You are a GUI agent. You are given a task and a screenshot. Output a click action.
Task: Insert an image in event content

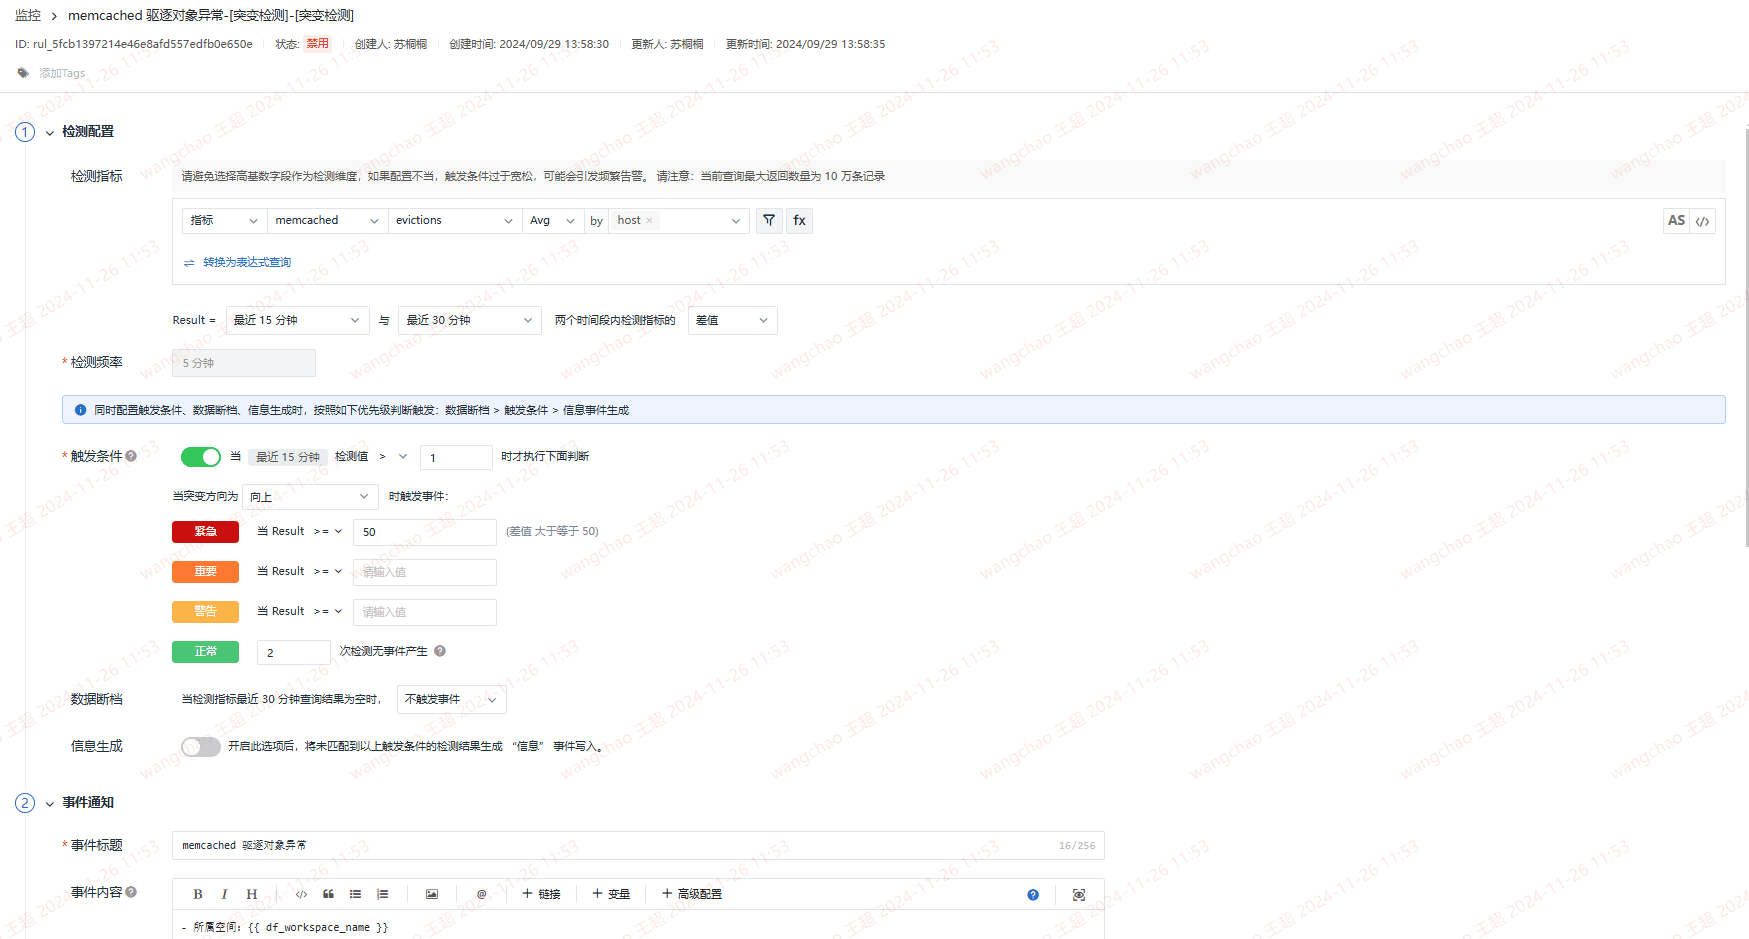pos(432,894)
